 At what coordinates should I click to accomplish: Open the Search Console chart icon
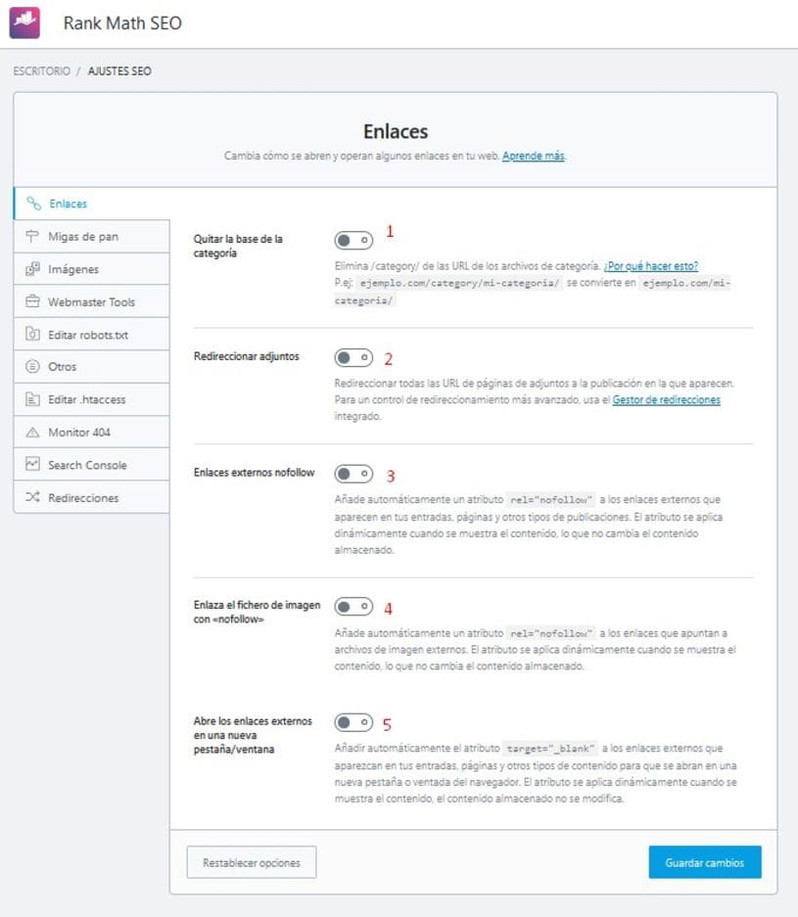[32, 465]
